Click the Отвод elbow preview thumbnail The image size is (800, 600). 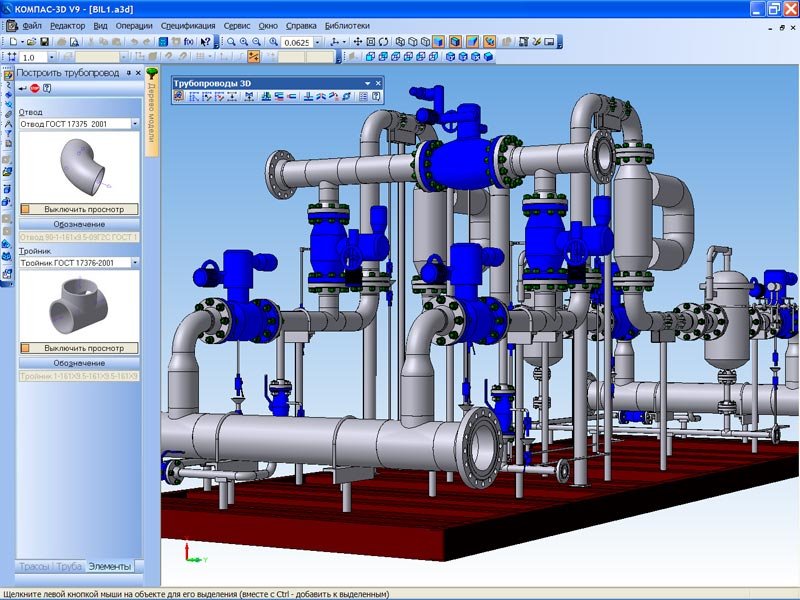click(78, 166)
